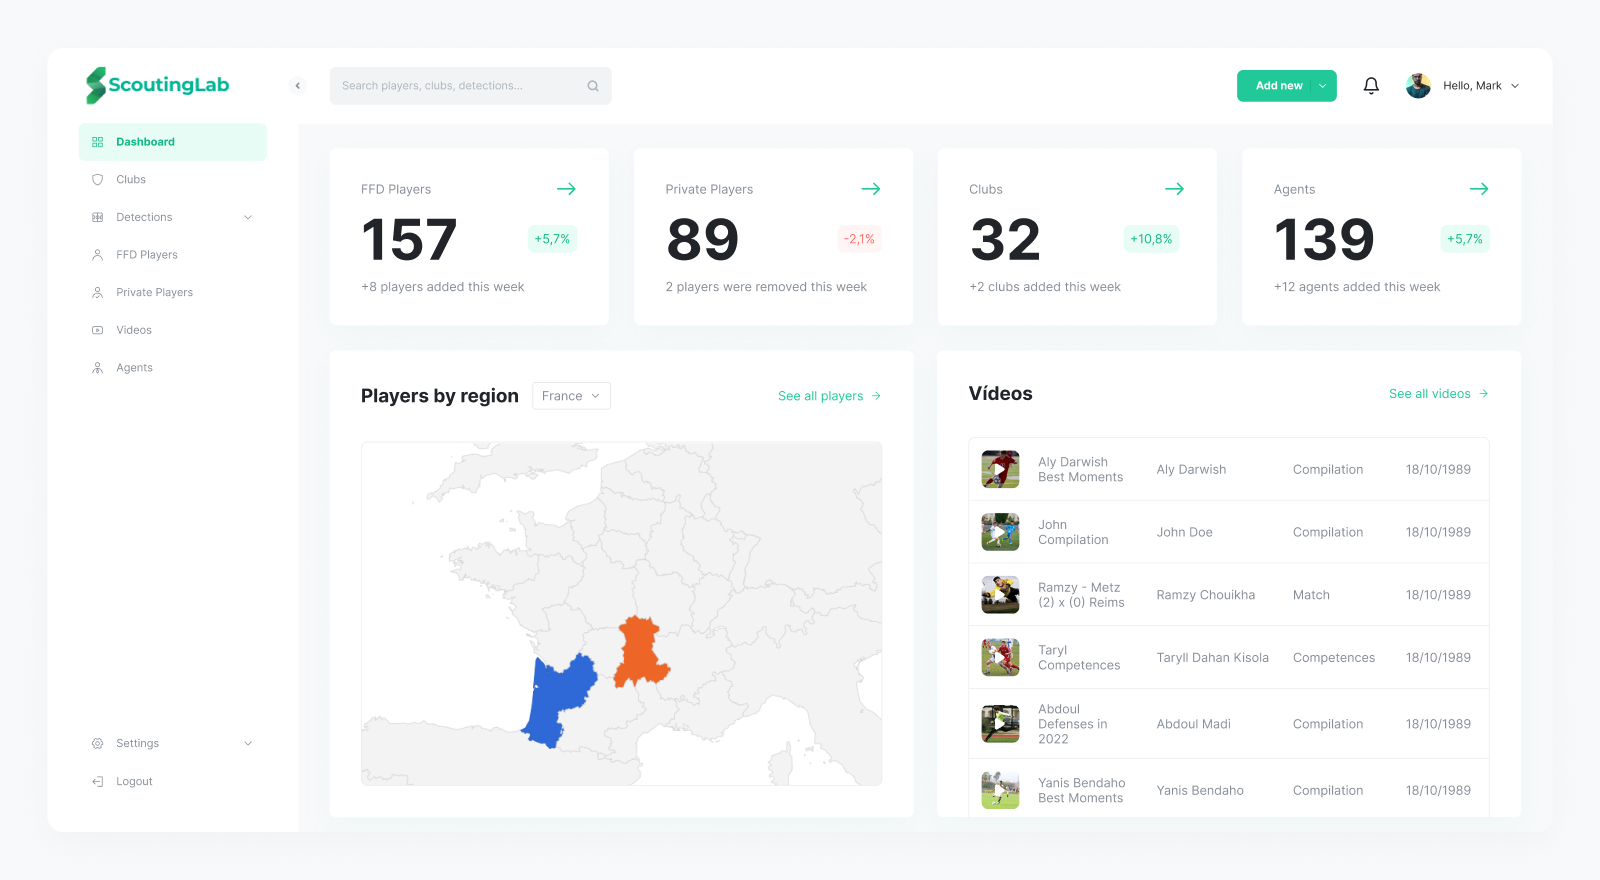
Task: Open the Add new dropdown arrow
Action: point(1323,86)
